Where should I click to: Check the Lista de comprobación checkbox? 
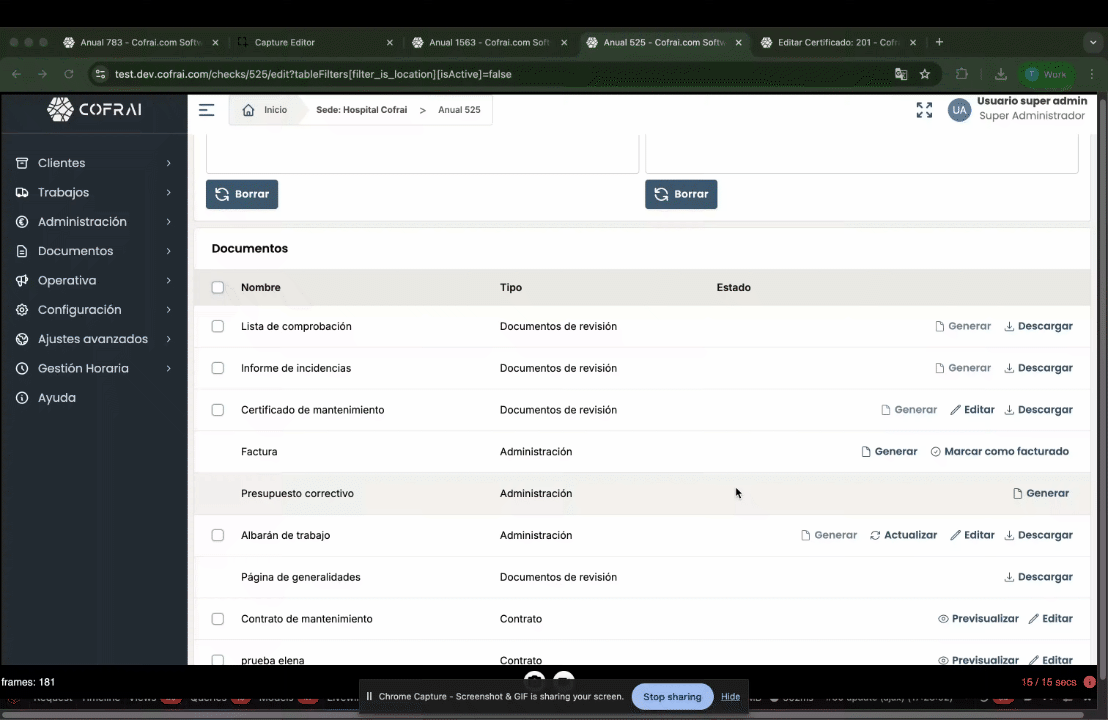click(218, 326)
